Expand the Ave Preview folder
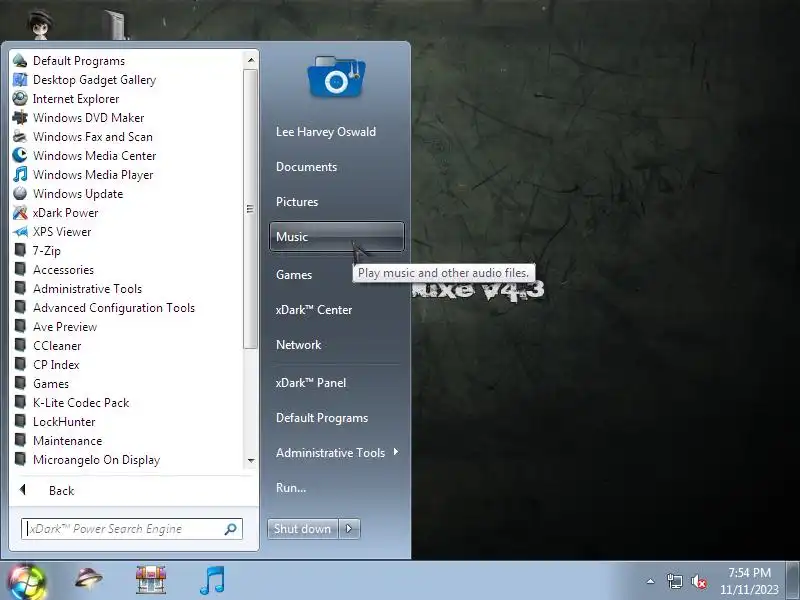This screenshot has height=600, width=800. (56, 327)
